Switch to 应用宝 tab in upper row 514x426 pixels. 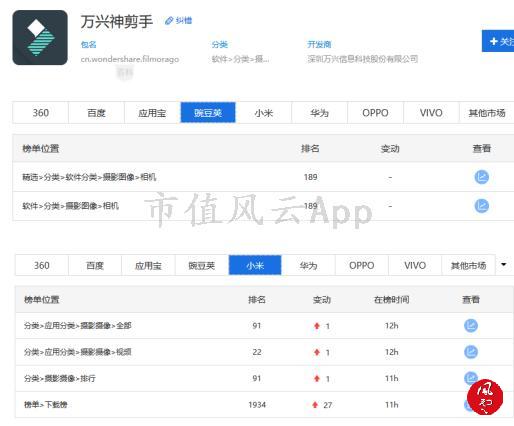pos(152,113)
